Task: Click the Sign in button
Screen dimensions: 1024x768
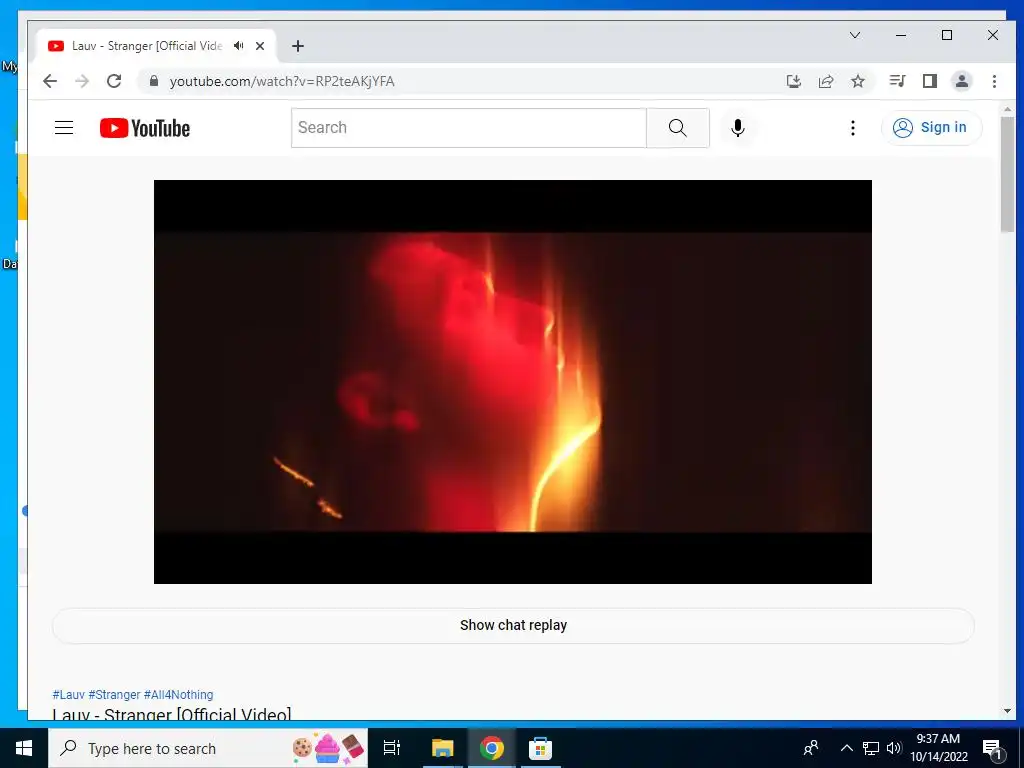Action: pyautogui.click(x=931, y=127)
